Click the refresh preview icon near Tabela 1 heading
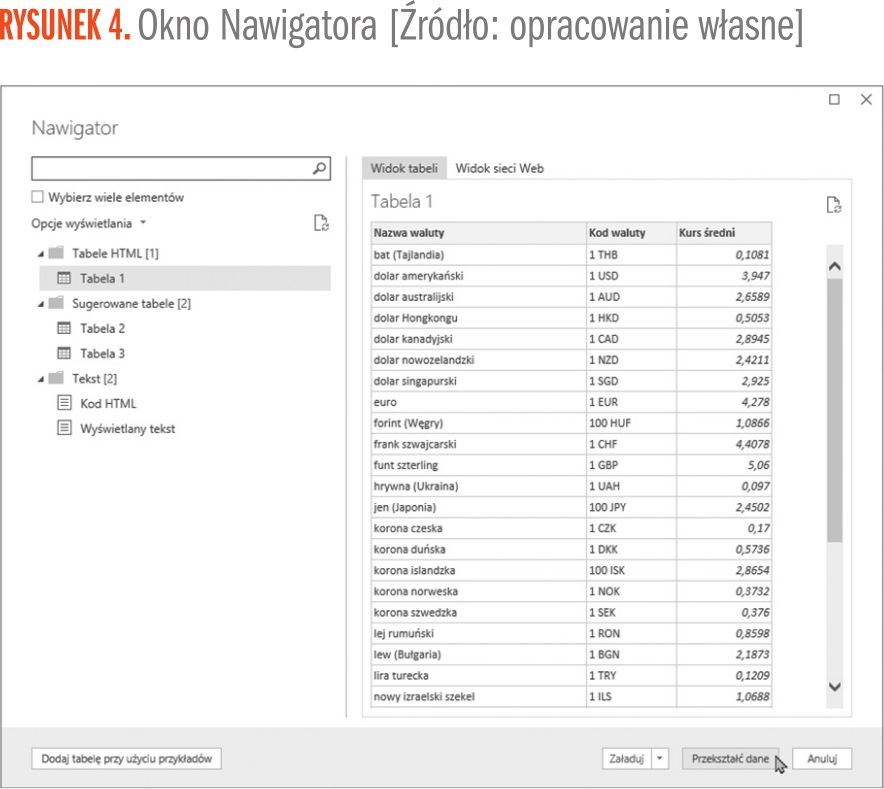The height and width of the screenshot is (789, 884). click(833, 204)
